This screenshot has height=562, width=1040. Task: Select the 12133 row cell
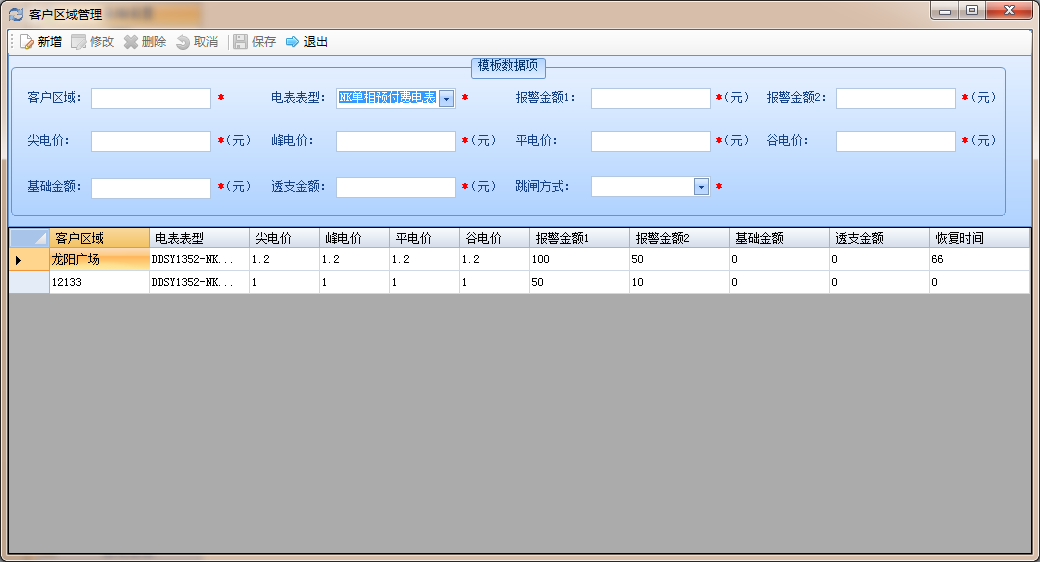coord(99,283)
